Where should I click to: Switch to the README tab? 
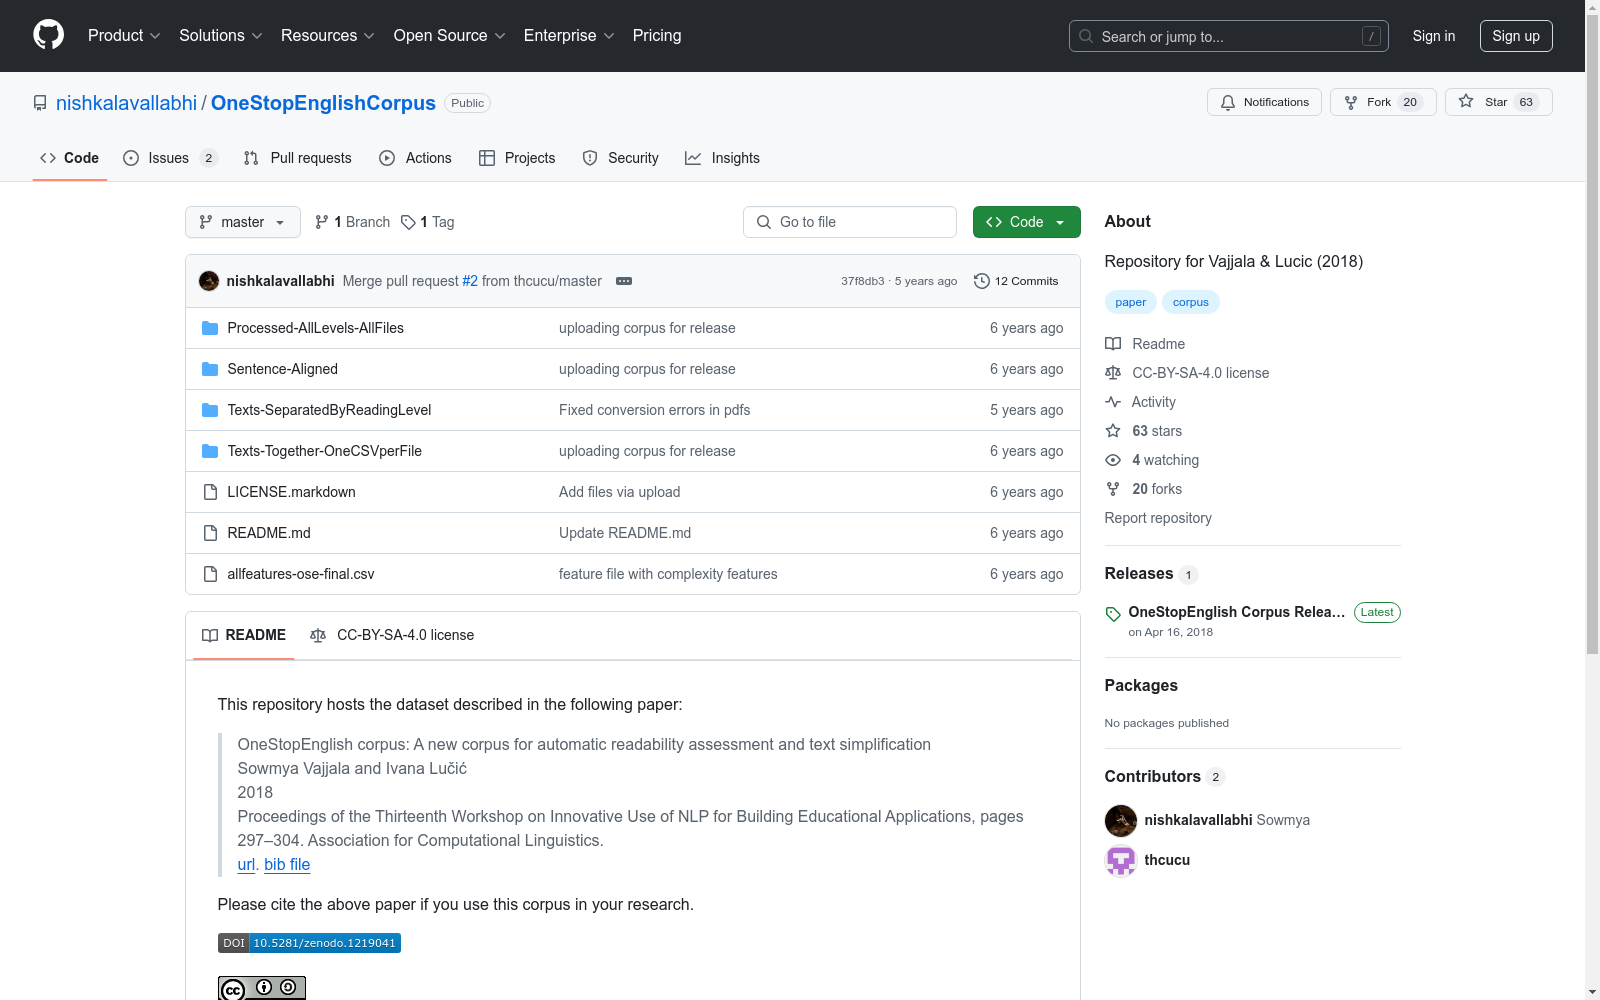[x=244, y=635]
